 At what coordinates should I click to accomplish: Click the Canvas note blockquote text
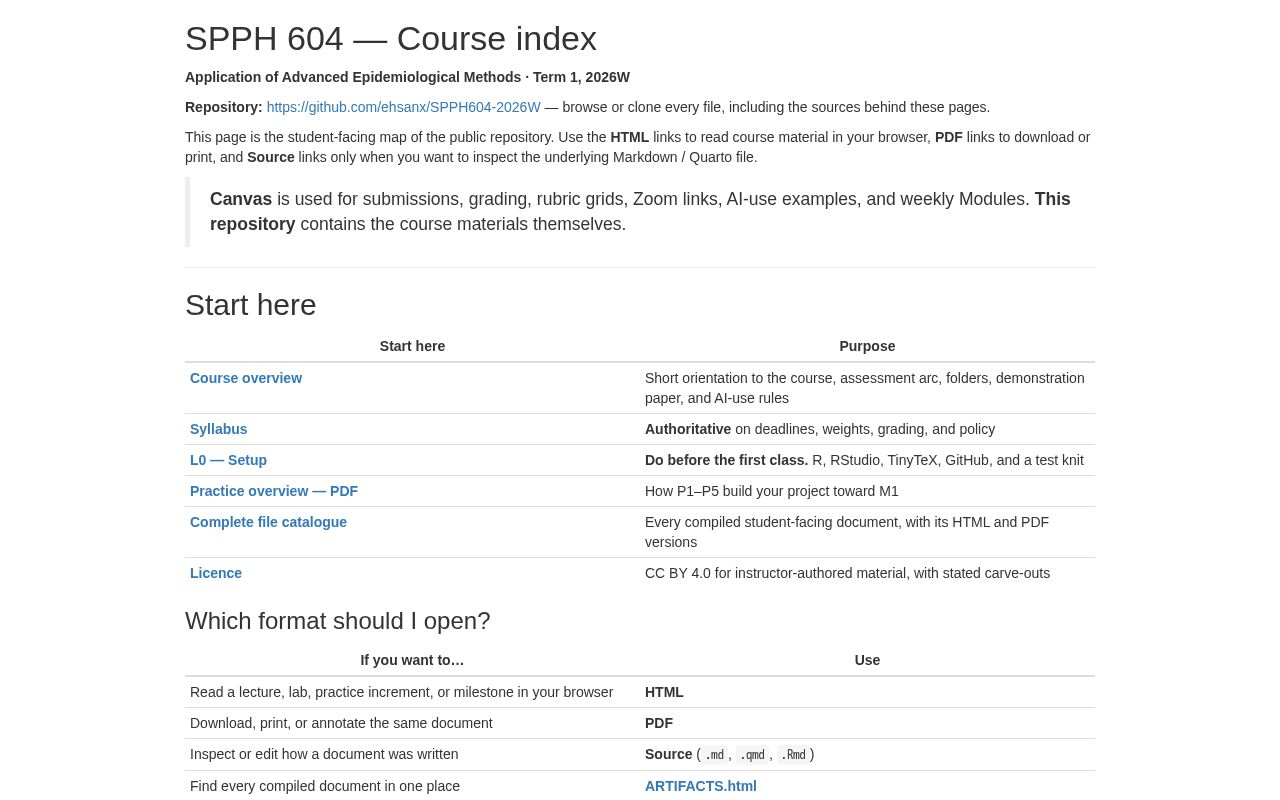pos(640,212)
